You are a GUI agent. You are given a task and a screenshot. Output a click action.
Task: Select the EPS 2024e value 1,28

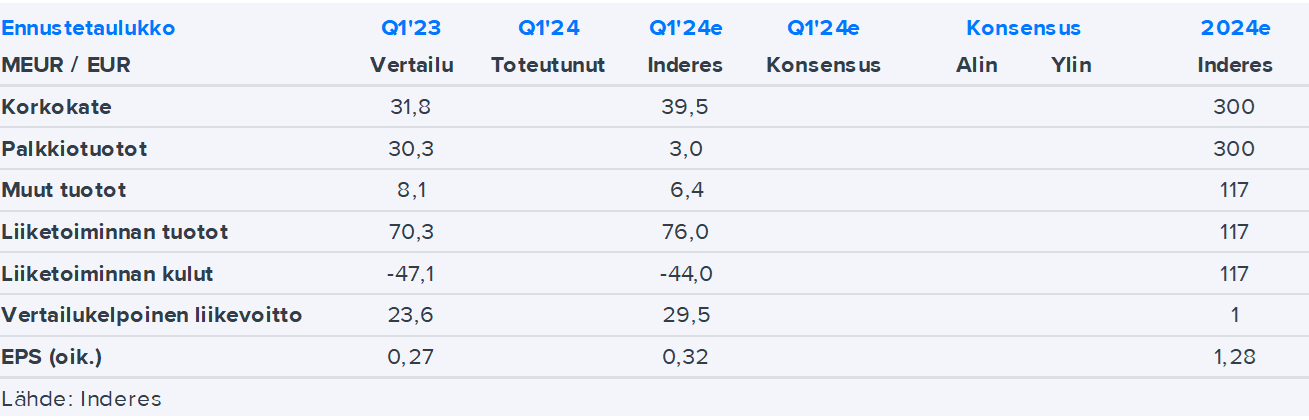(x=1235, y=357)
